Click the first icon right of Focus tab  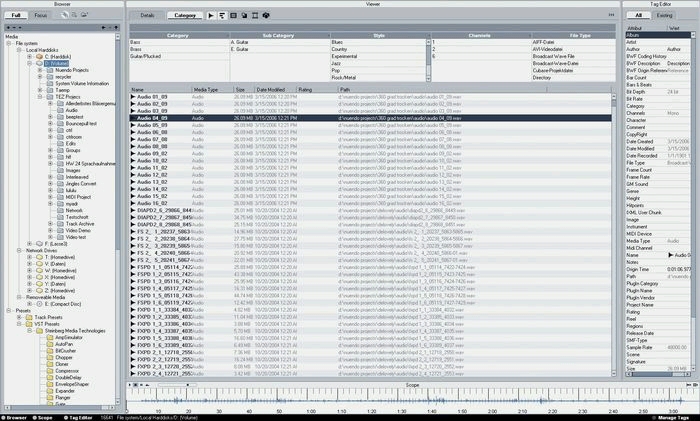click(65, 15)
